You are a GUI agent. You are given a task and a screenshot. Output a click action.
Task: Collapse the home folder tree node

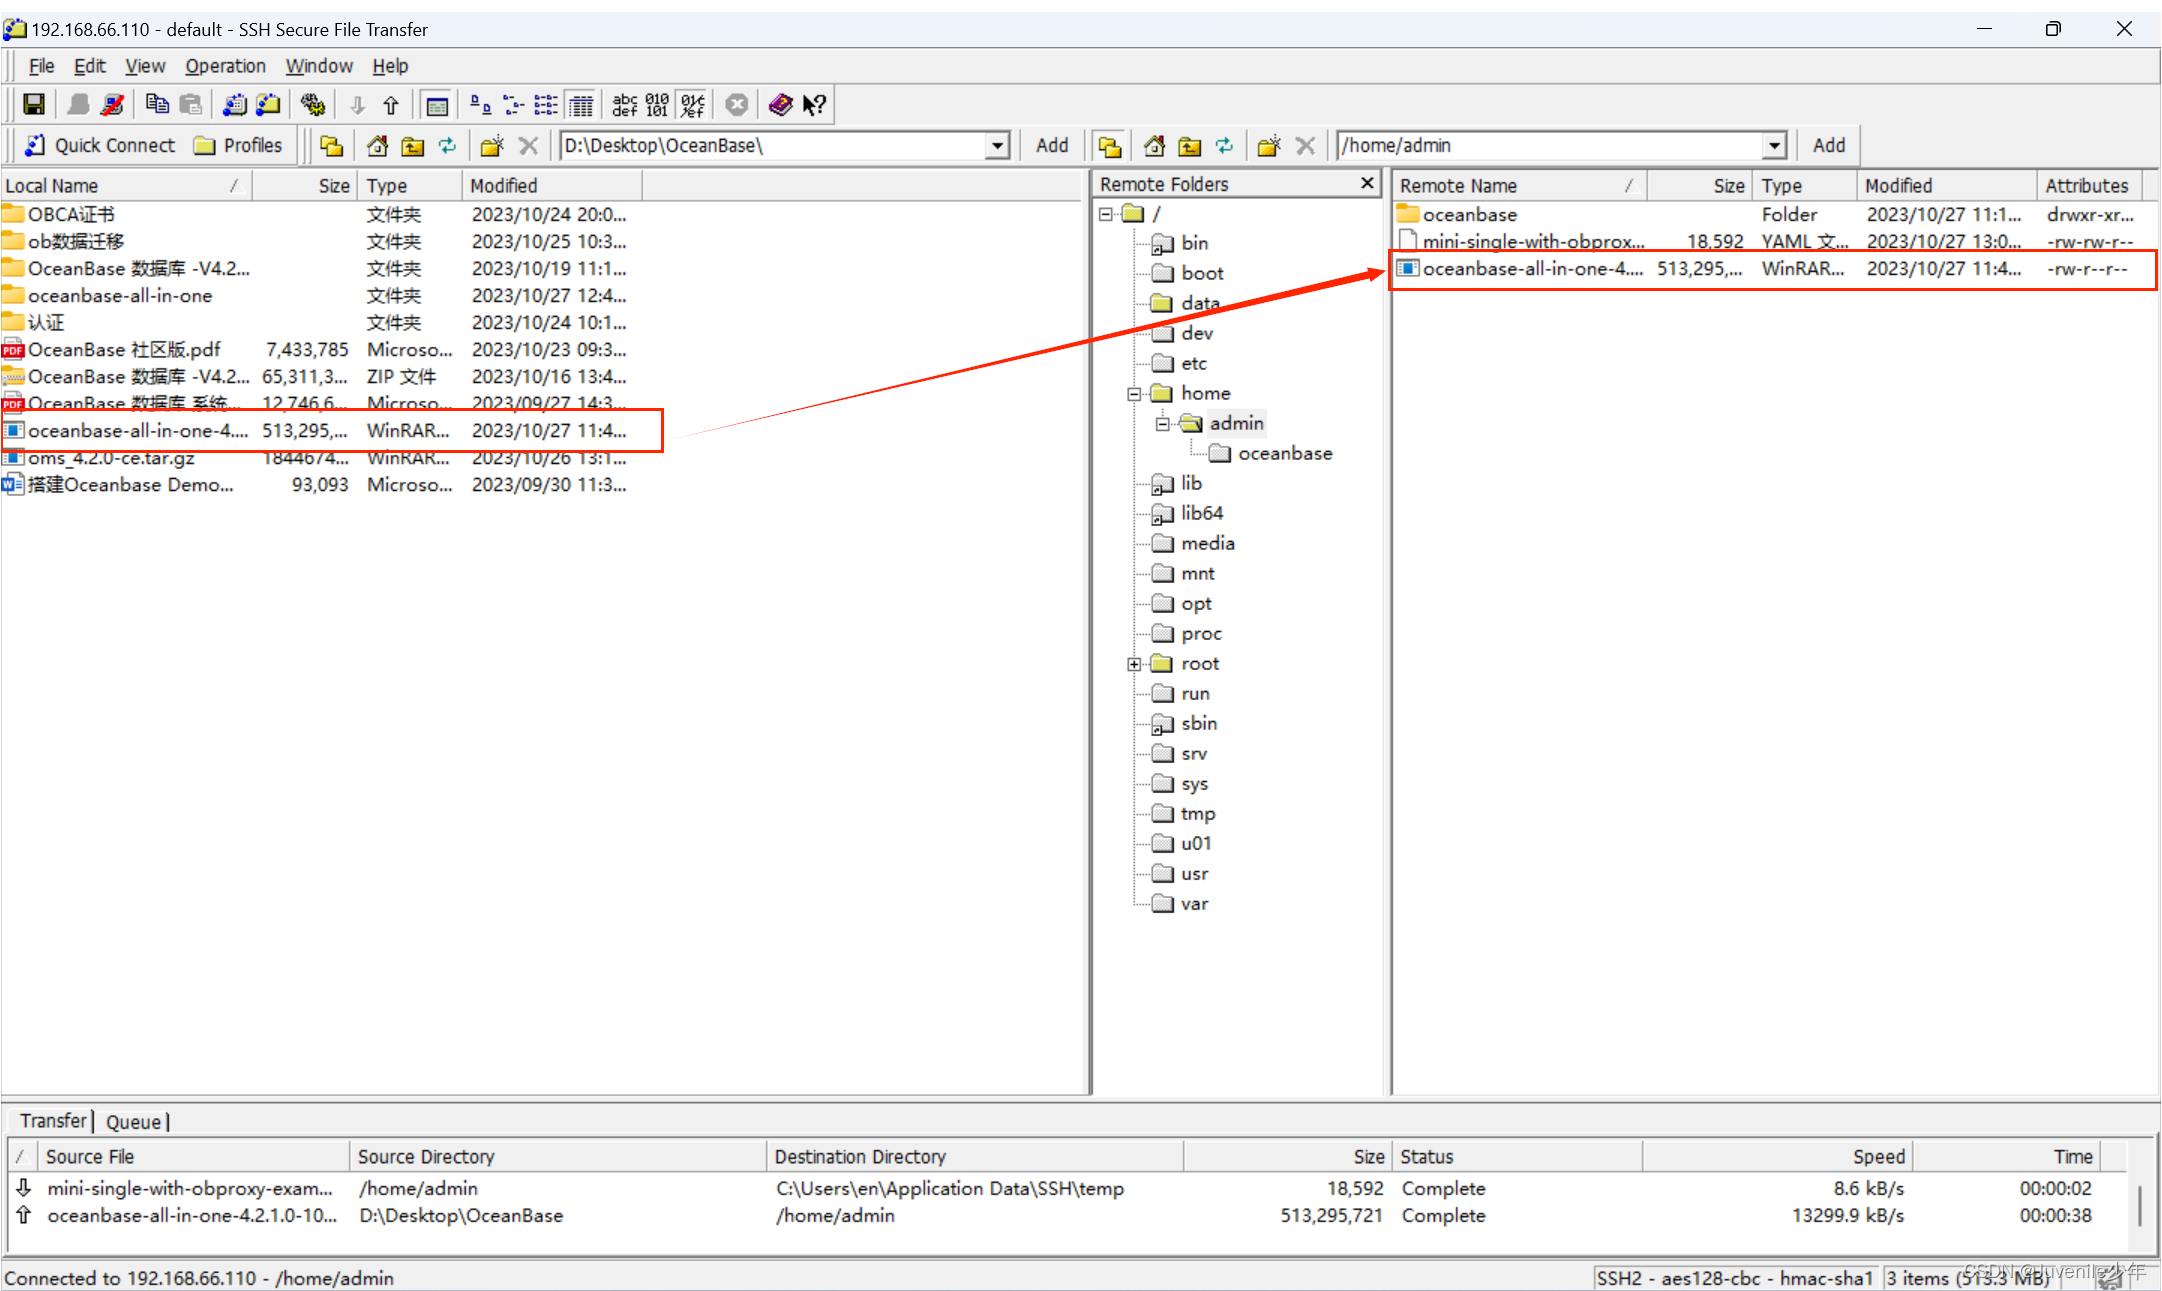tap(1134, 394)
